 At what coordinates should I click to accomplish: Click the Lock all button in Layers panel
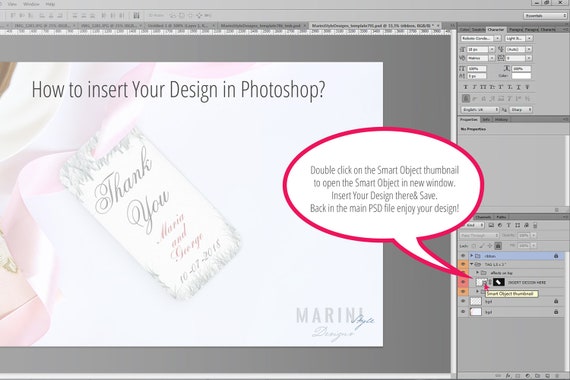[498, 246]
